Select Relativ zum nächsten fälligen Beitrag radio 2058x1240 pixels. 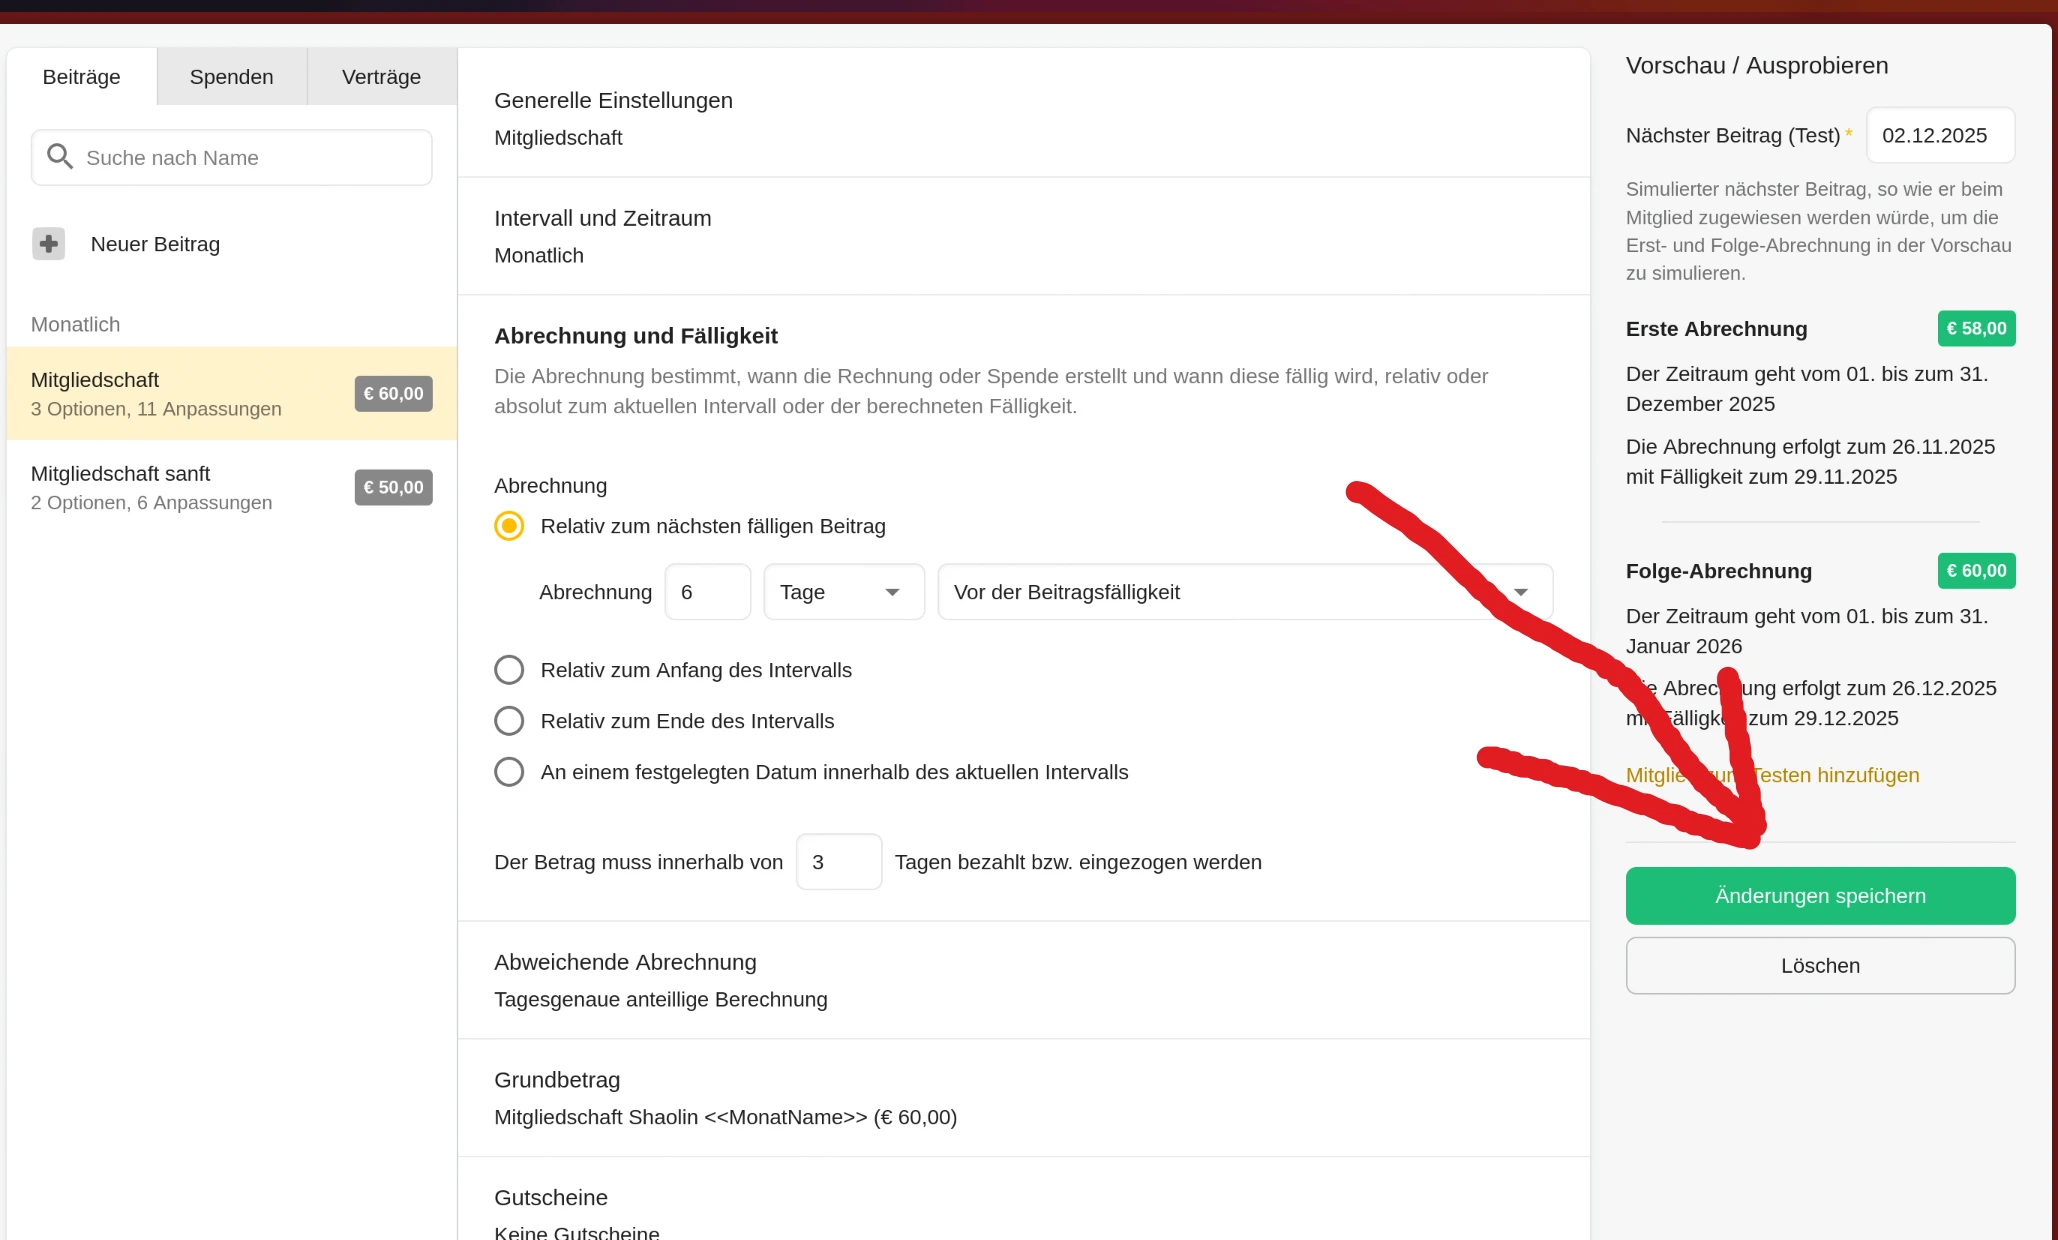click(509, 526)
